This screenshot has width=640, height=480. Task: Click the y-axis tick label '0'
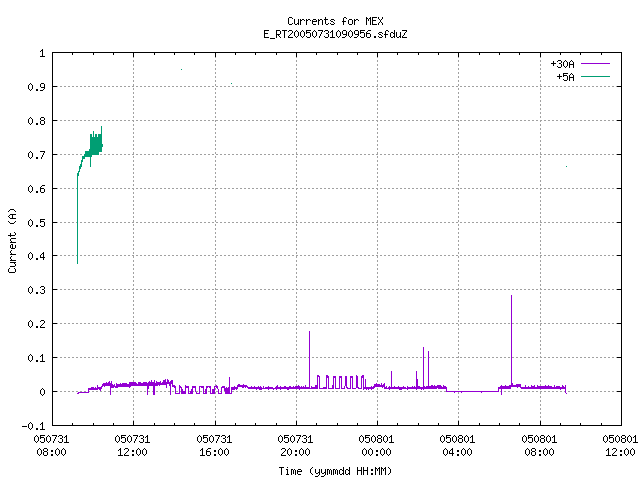[x=42, y=392]
